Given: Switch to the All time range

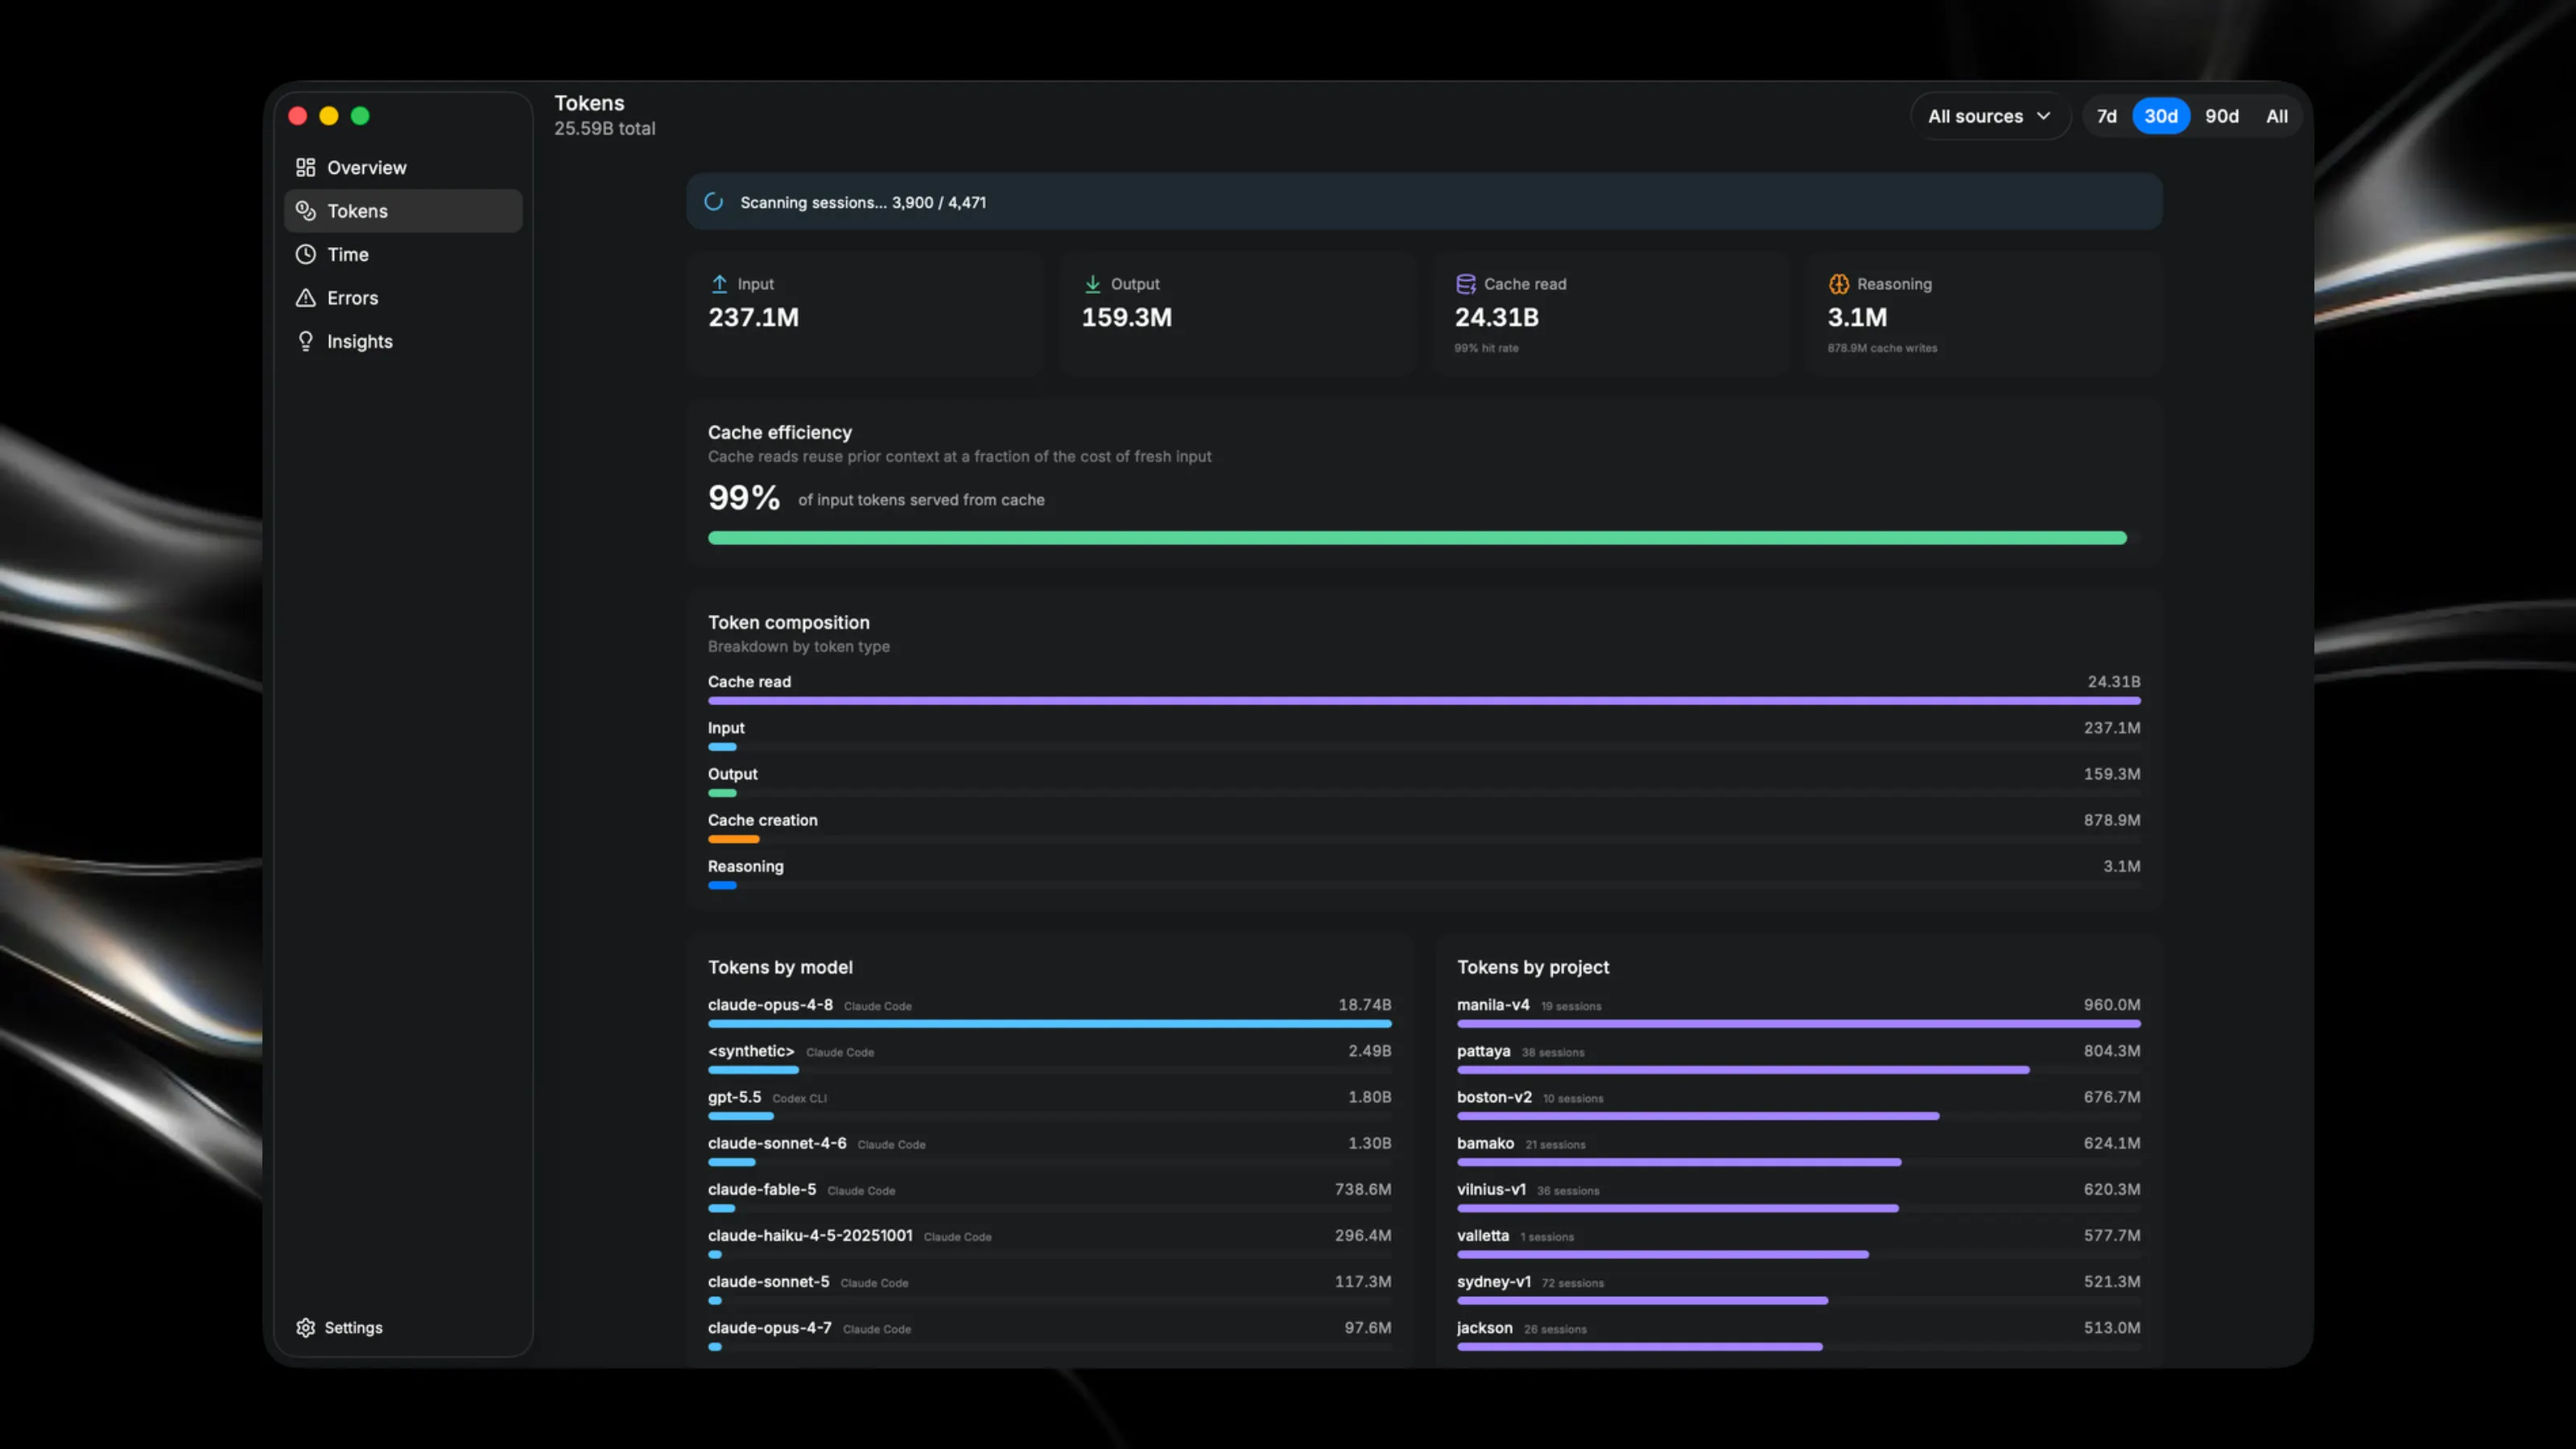Looking at the screenshot, I should (2276, 116).
